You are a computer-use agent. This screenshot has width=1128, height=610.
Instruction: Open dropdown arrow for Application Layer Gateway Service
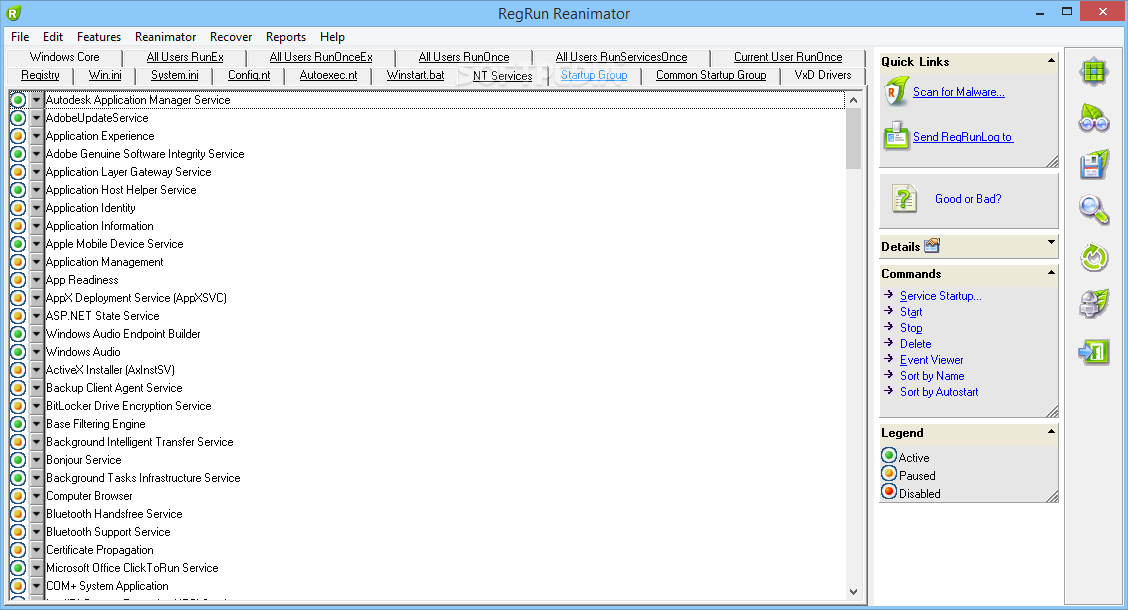pos(36,172)
